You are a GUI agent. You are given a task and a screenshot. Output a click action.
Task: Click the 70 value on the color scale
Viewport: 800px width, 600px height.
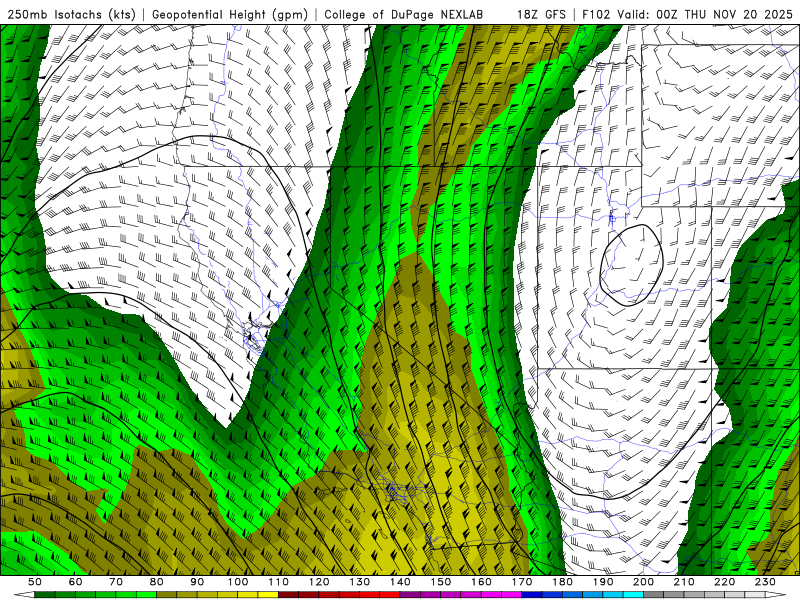click(116, 582)
